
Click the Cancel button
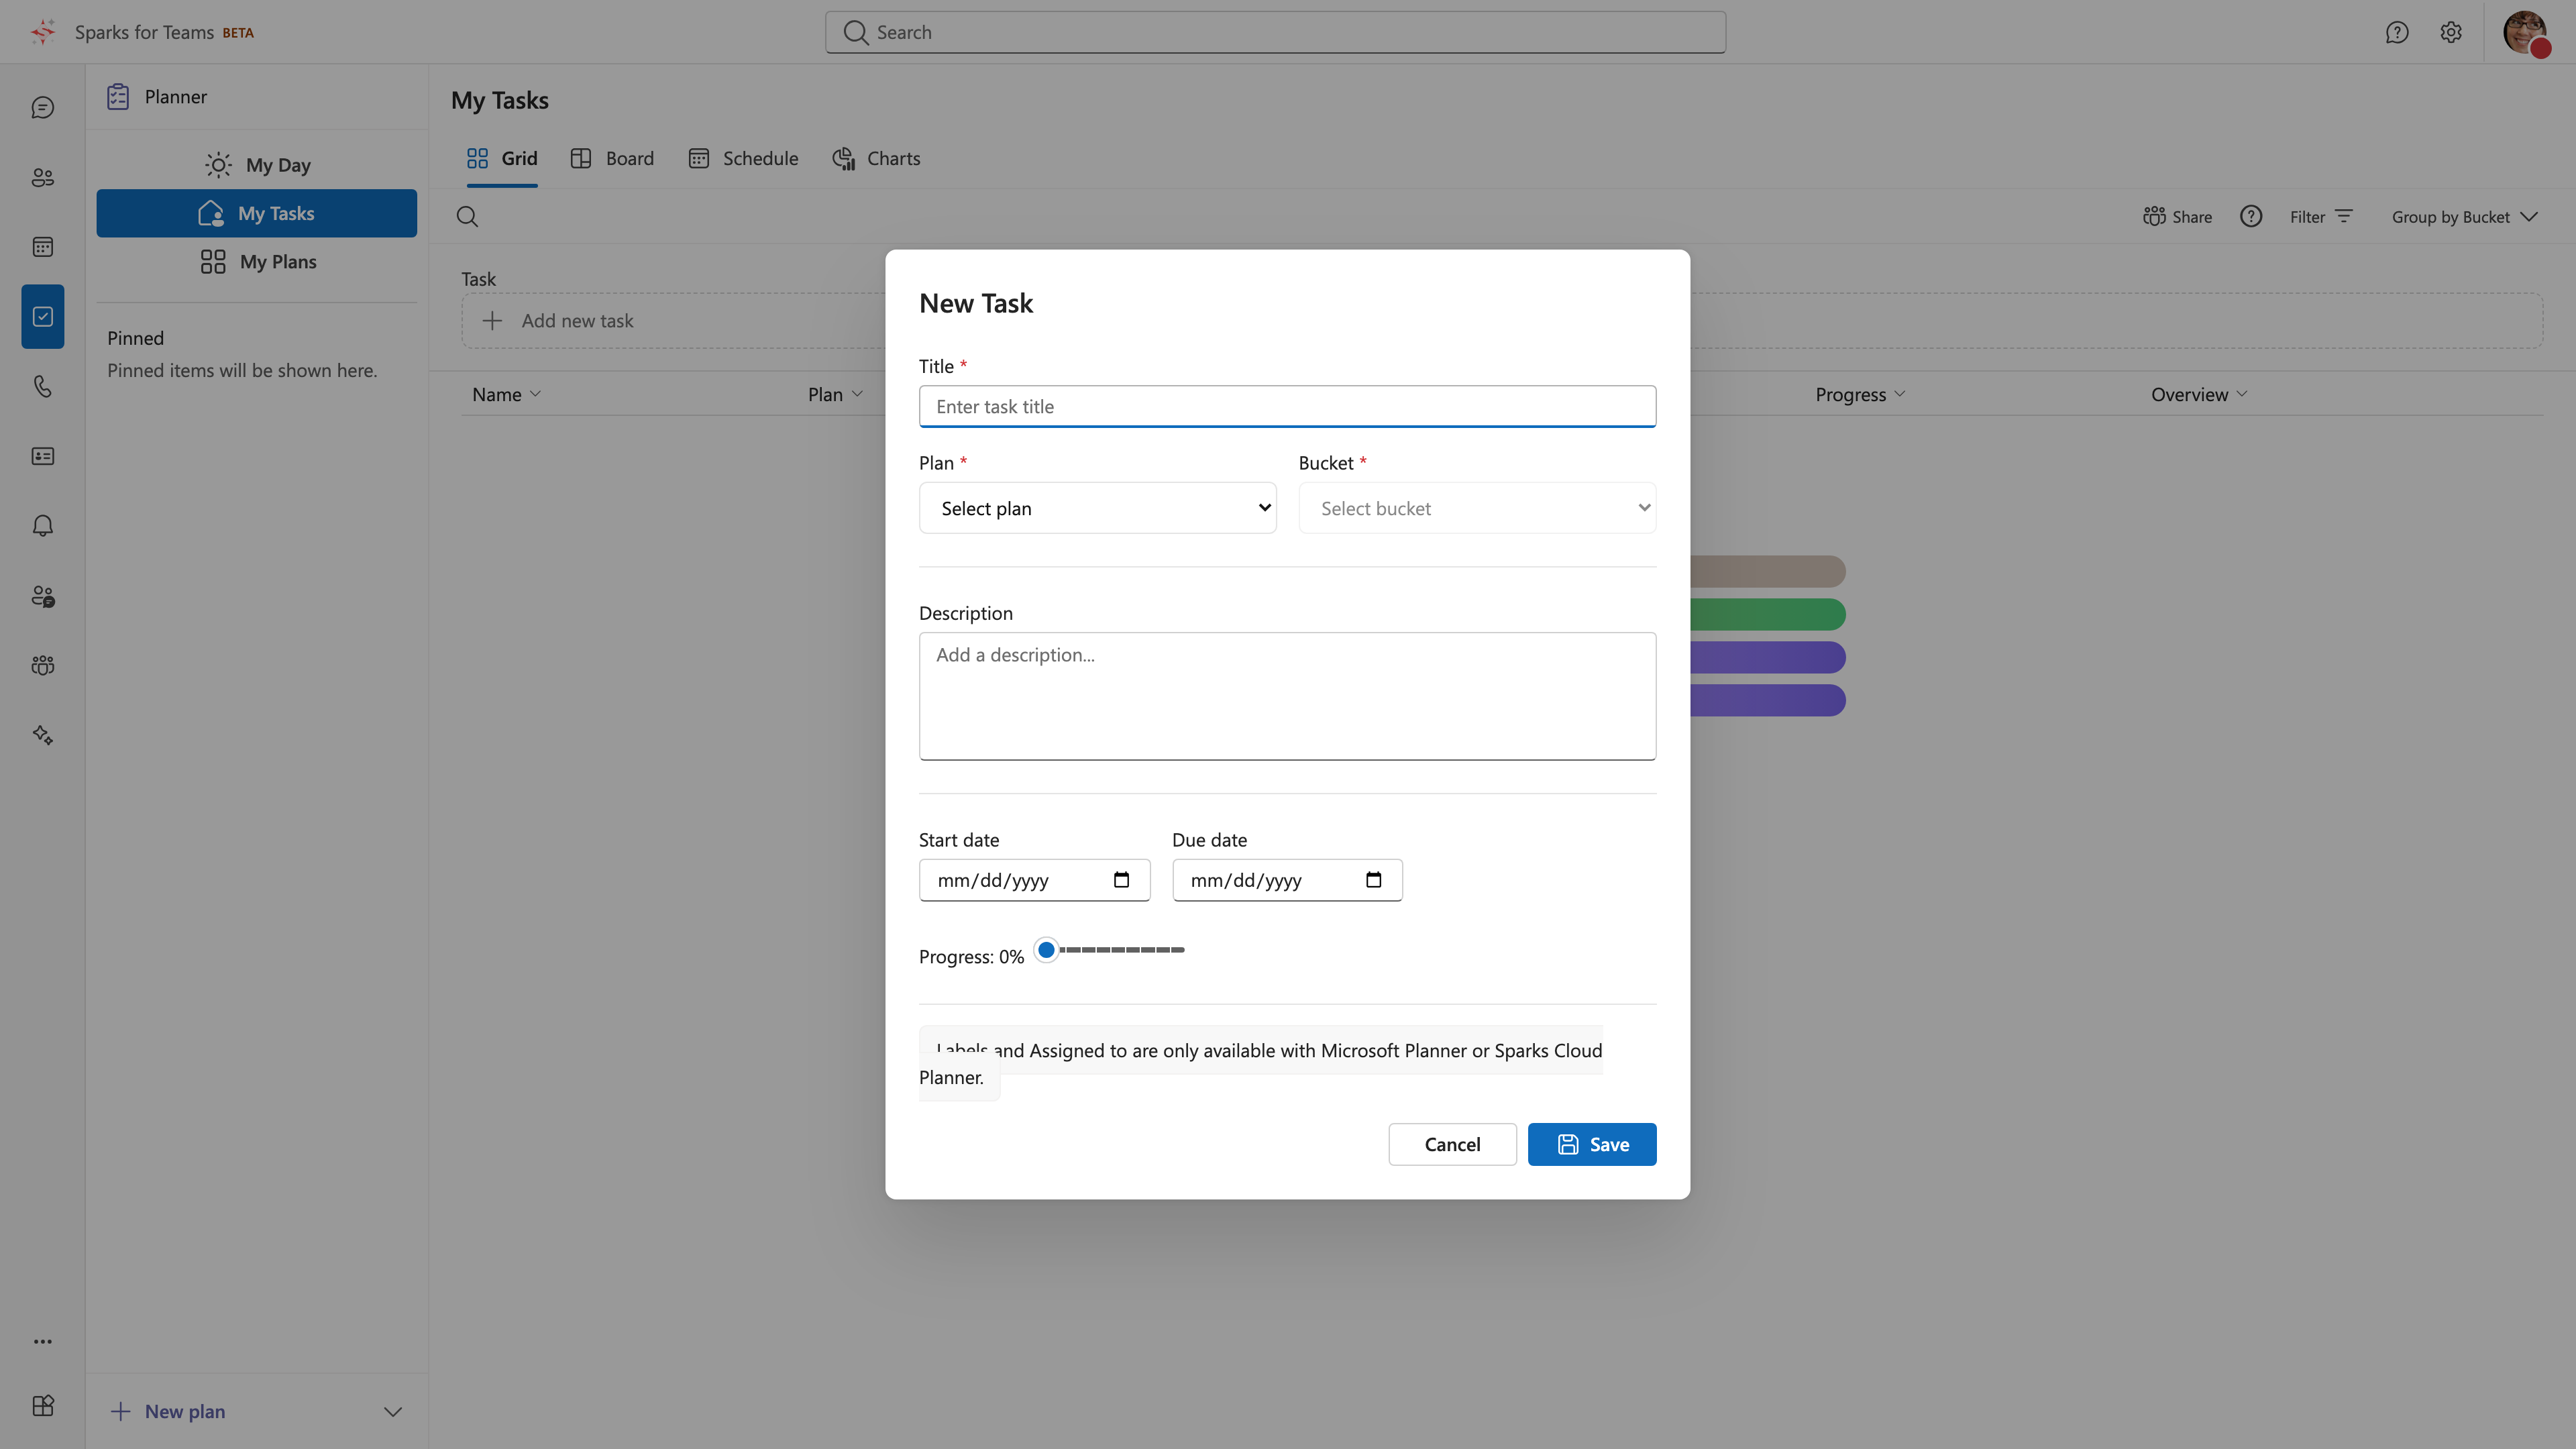[1452, 1144]
